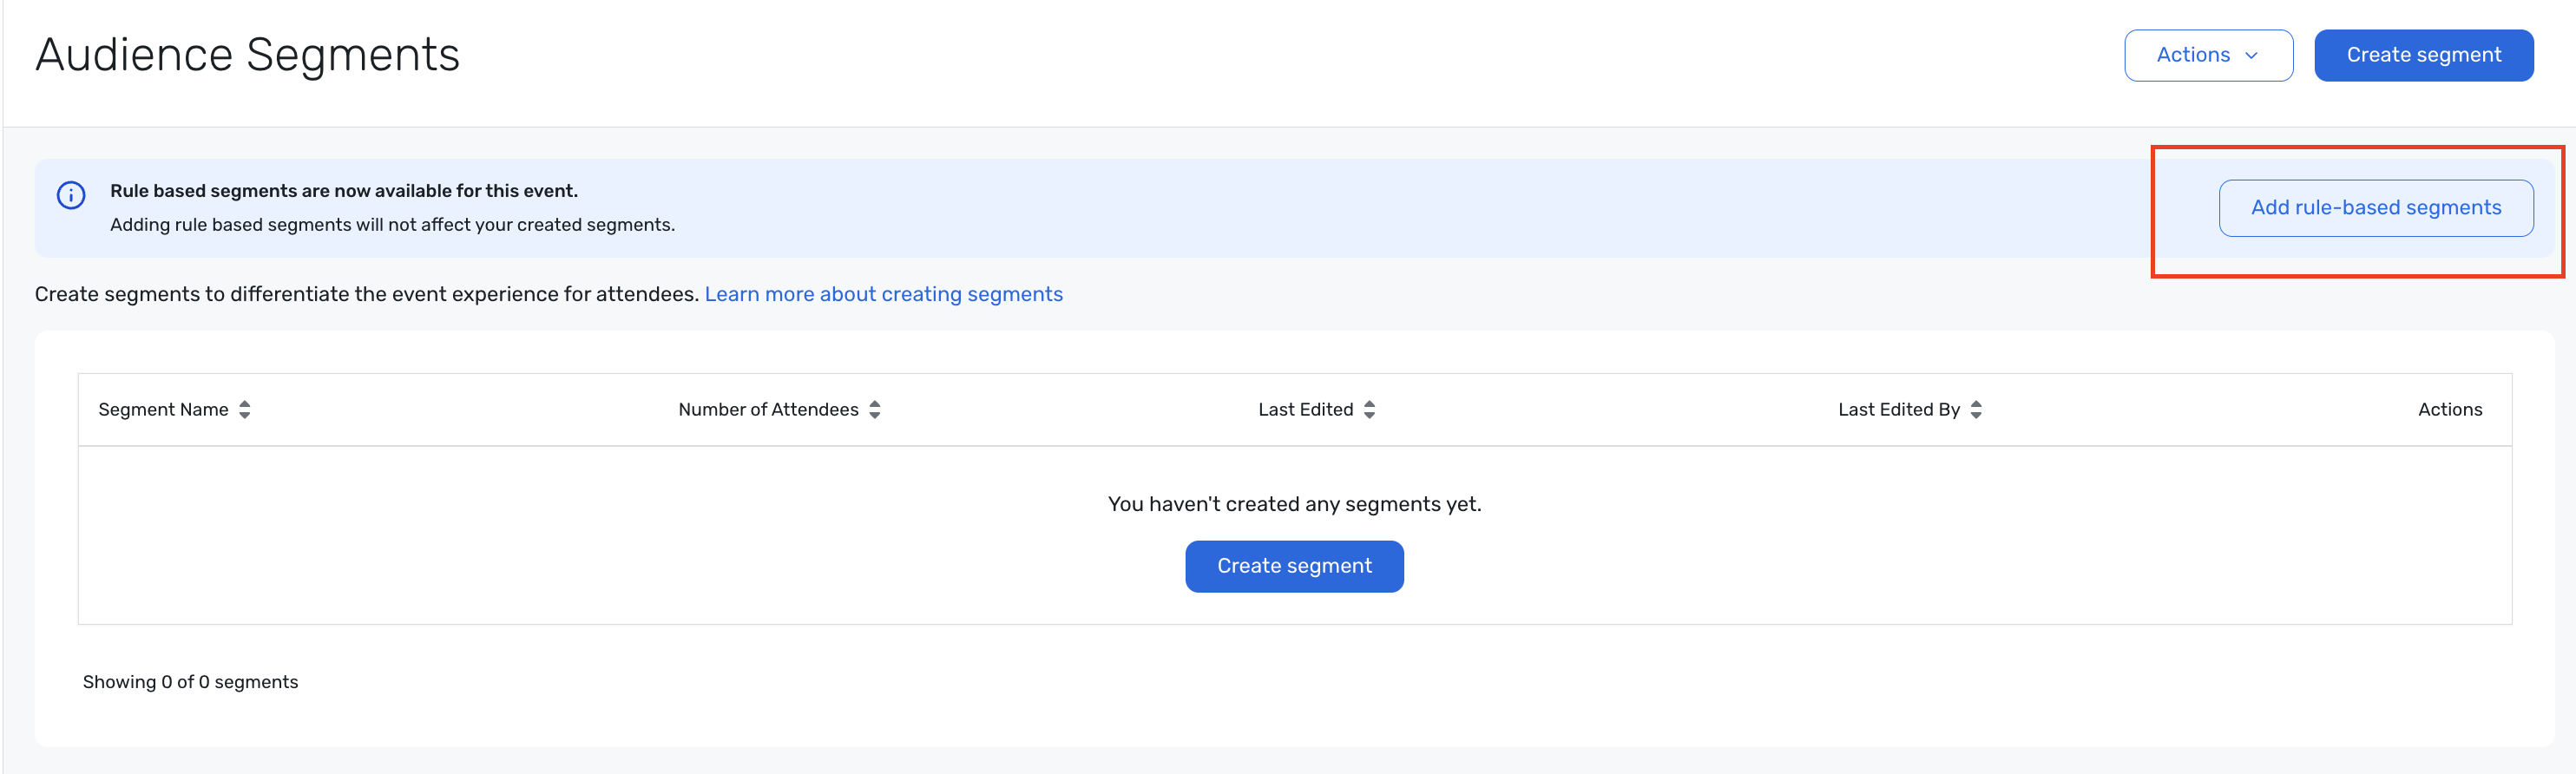Screen dimensions: 2576x774
Task: Click the Actions column header
Action: coord(2449,410)
